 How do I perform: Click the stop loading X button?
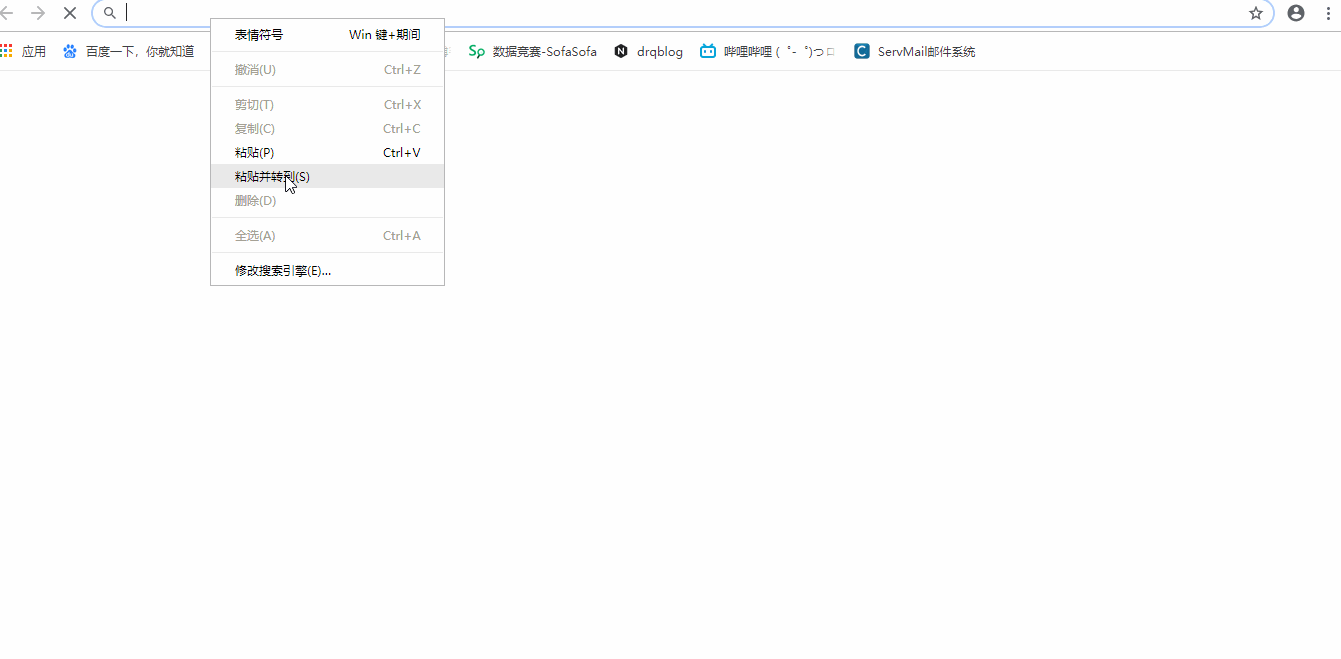point(70,13)
